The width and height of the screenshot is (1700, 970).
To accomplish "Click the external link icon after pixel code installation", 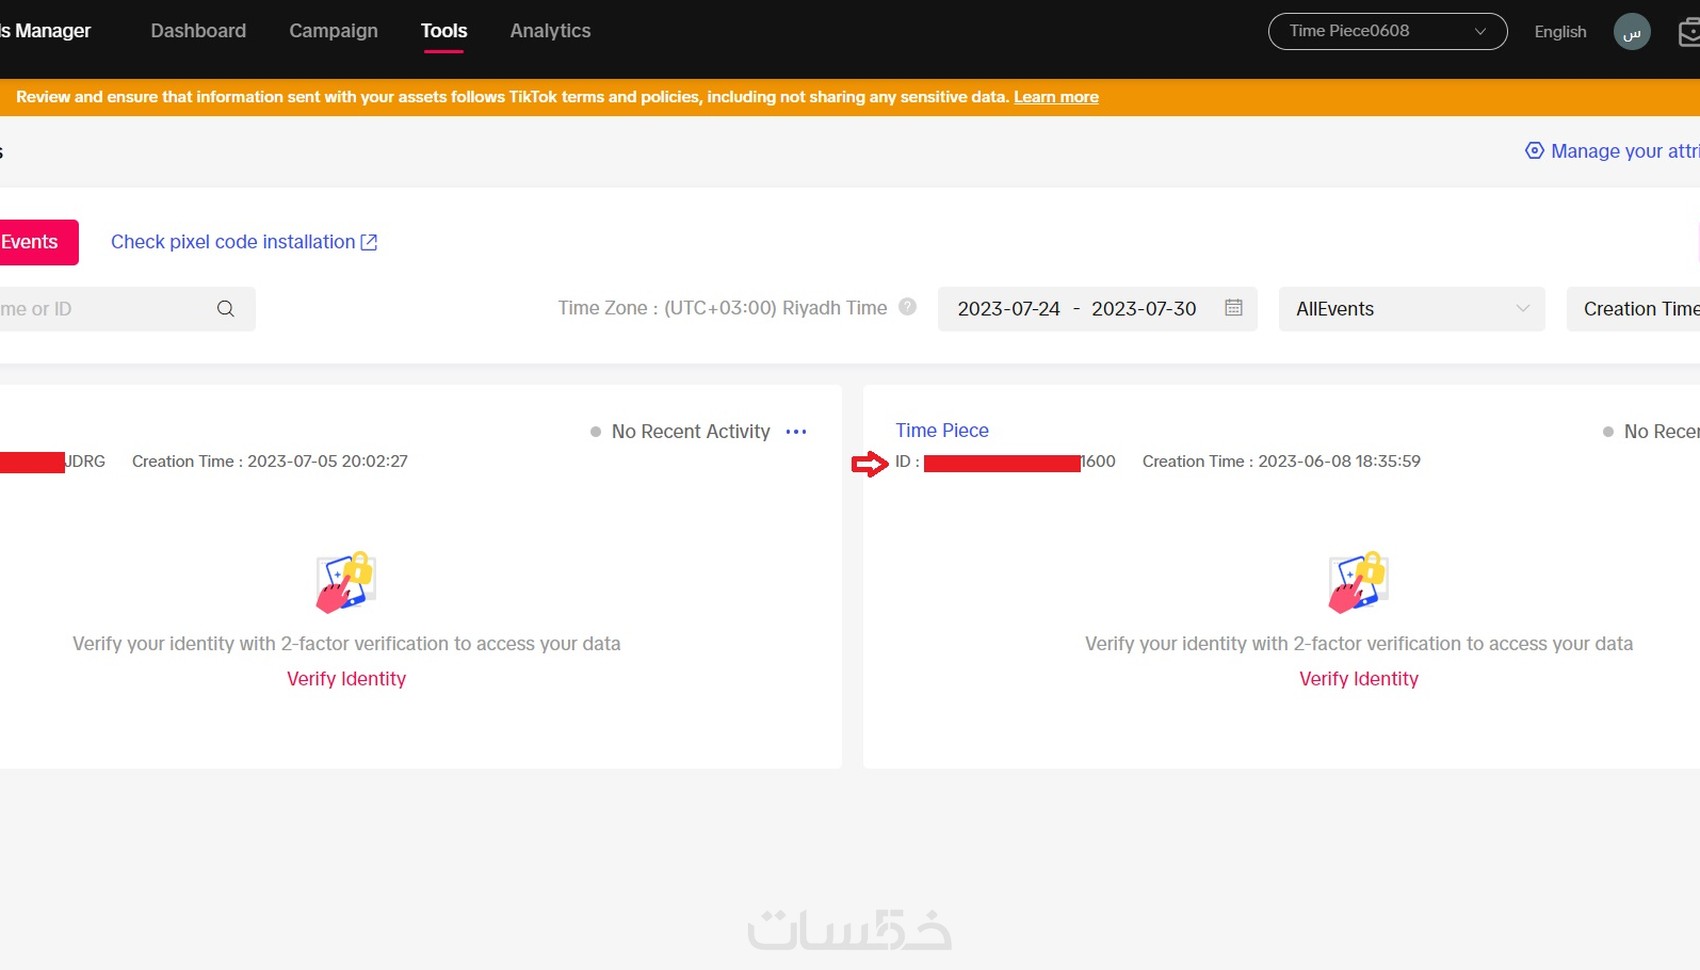I will pyautogui.click(x=369, y=242).
